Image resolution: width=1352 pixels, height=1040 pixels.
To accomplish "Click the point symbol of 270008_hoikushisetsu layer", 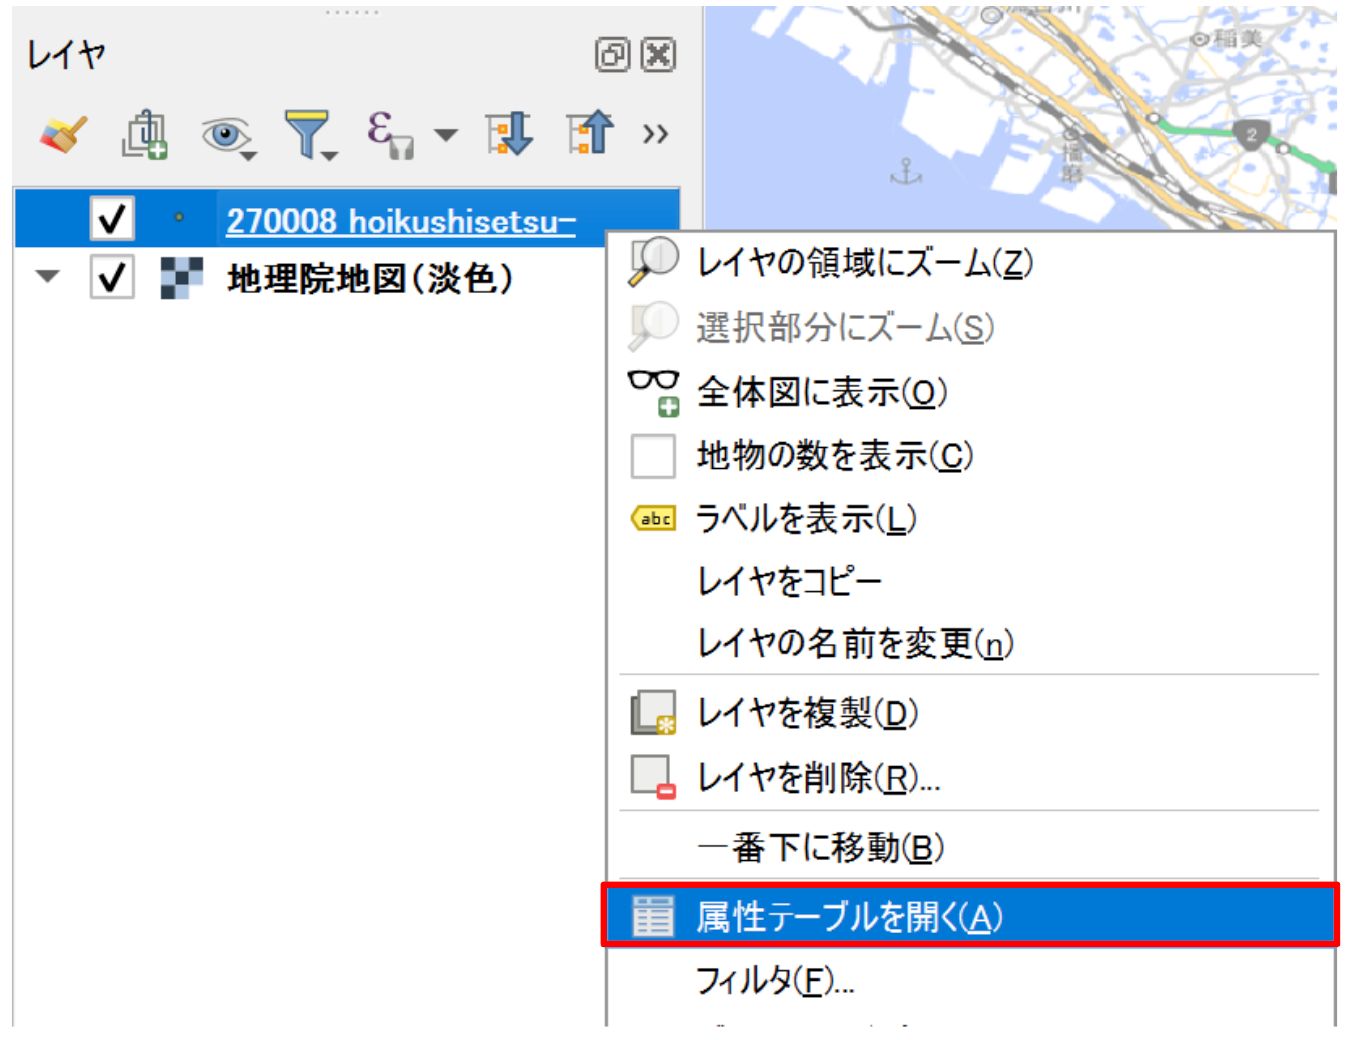I will tap(179, 217).
